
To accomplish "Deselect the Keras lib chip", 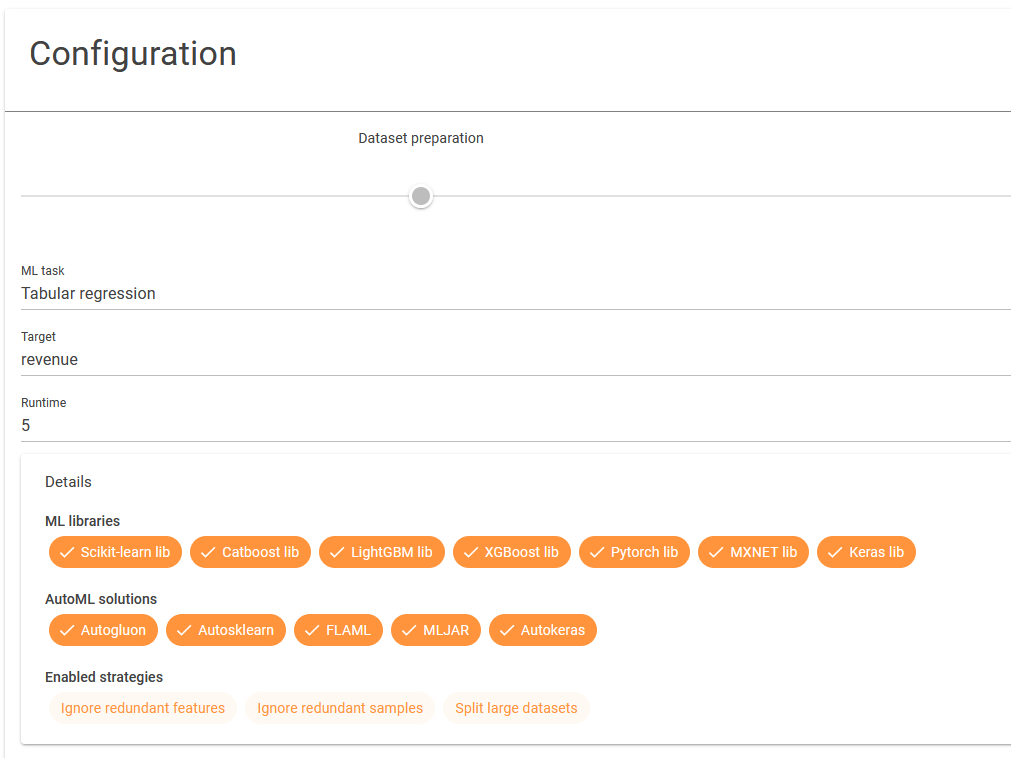I will [866, 552].
